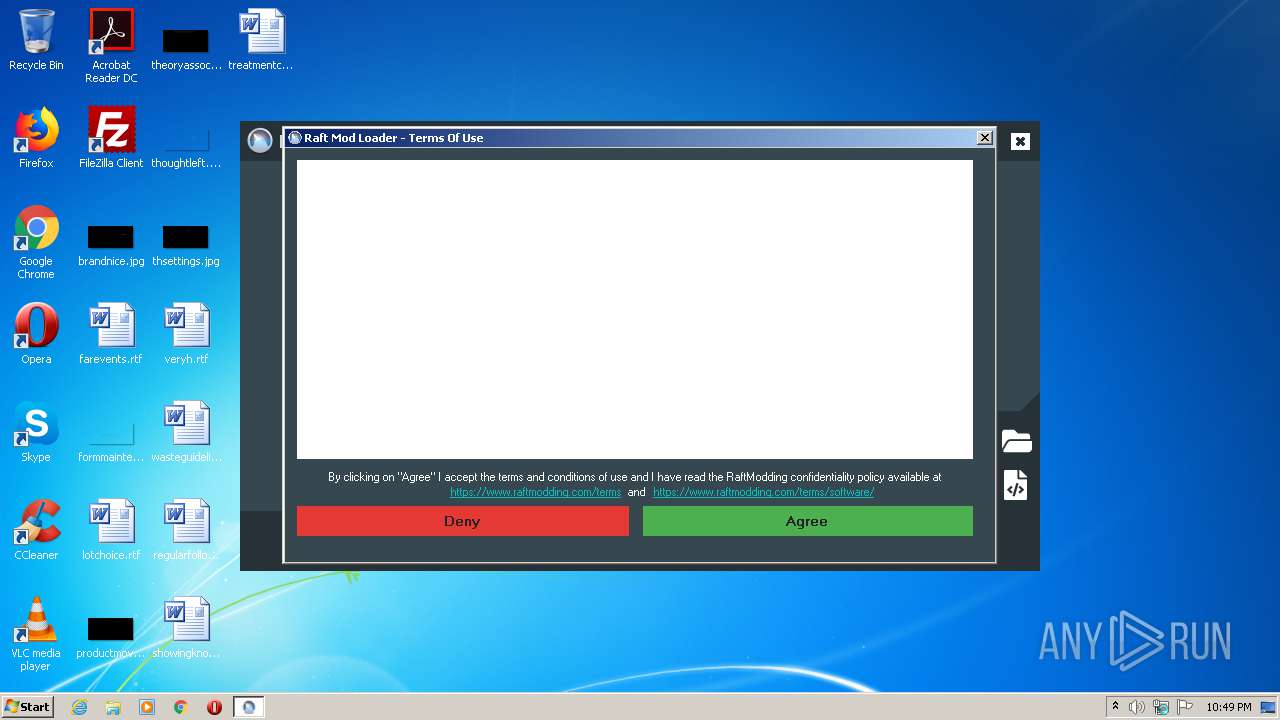
Task: Click the Raft Mod Loader logo icon
Action: (260, 141)
